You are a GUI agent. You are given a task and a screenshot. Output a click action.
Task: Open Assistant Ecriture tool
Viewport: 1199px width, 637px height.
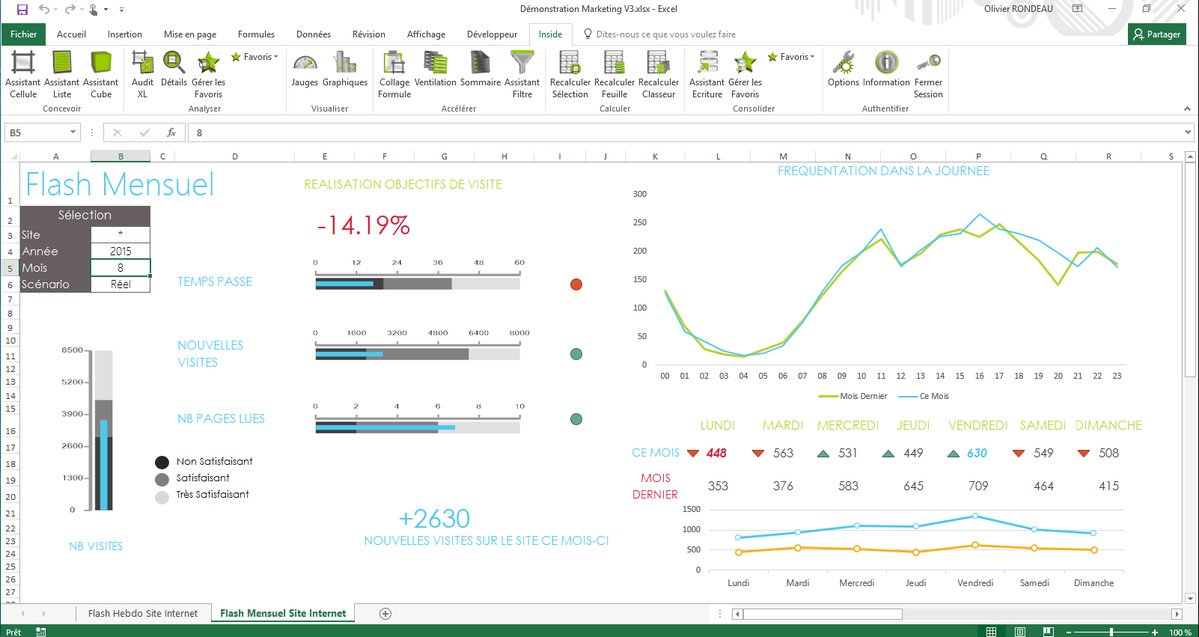[707, 74]
